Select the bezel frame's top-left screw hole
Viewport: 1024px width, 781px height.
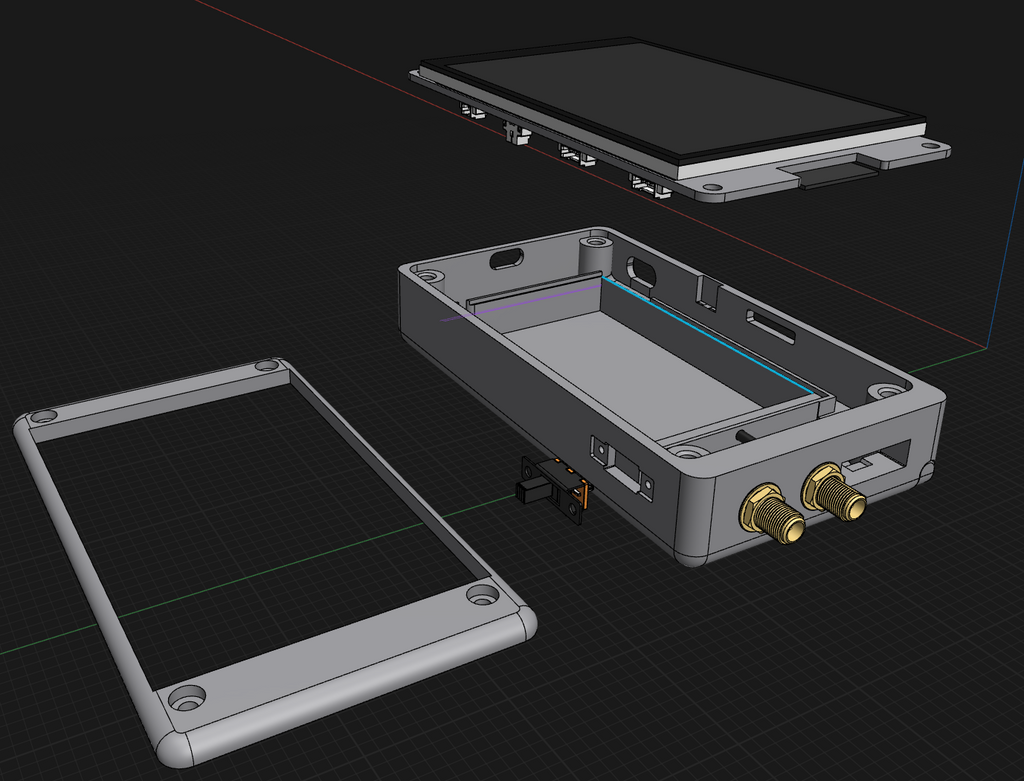pyautogui.click(x=44, y=416)
